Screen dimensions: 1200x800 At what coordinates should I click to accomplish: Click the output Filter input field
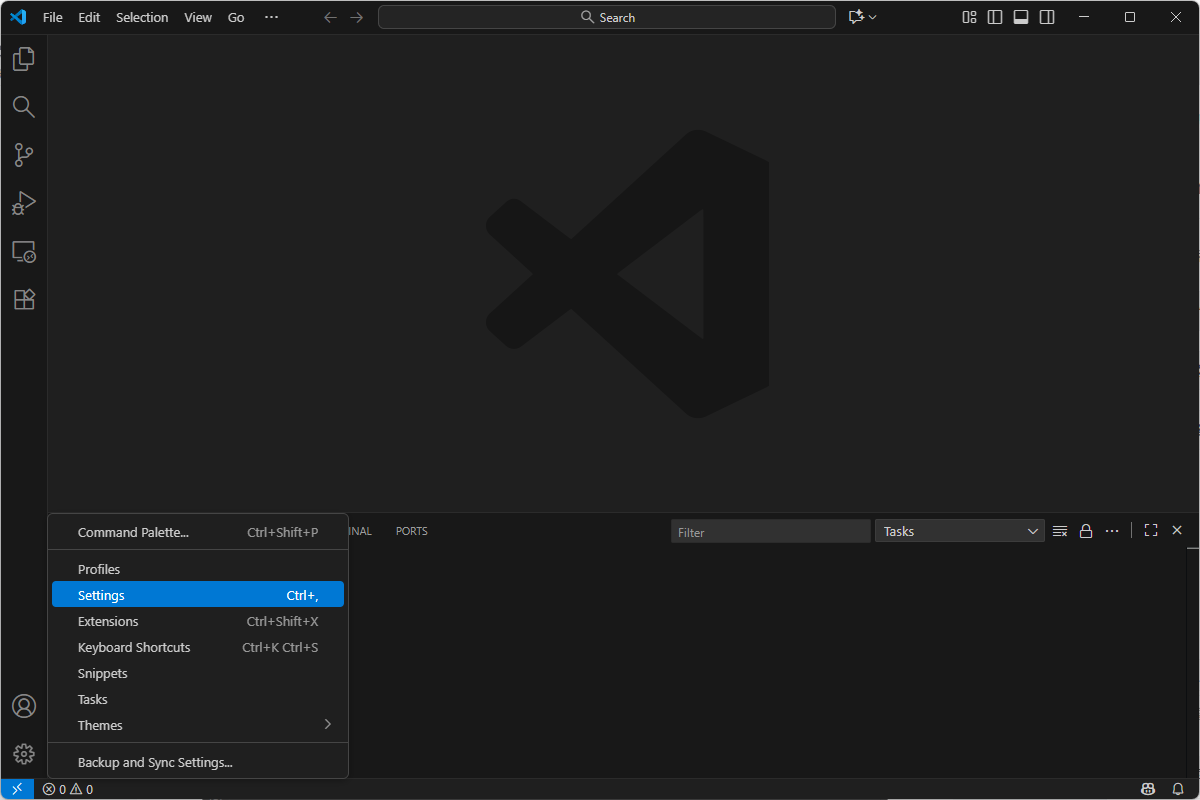click(770, 532)
